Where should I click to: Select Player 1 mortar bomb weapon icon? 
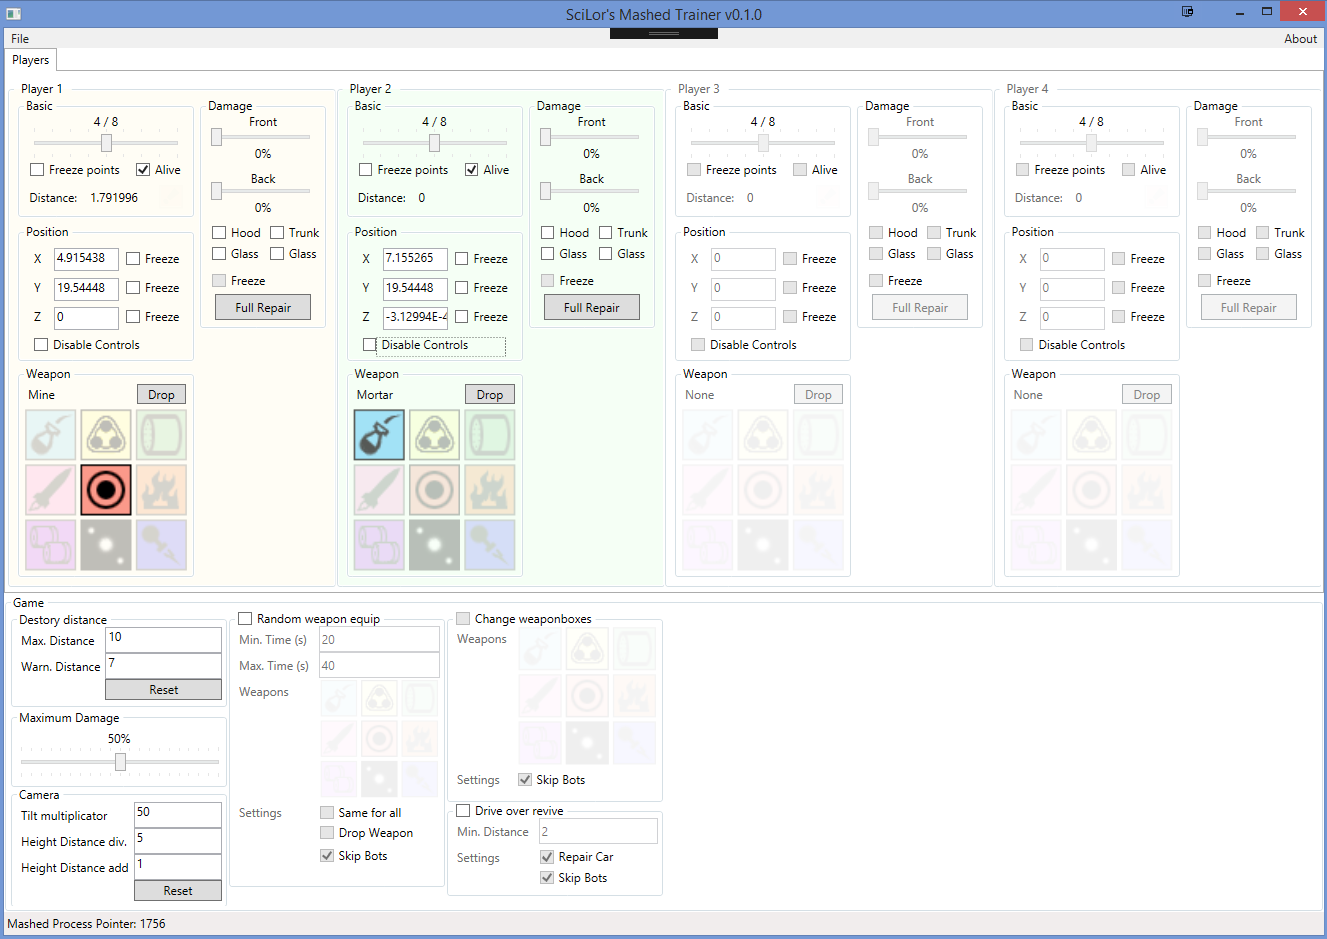click(x=51, y=435)
